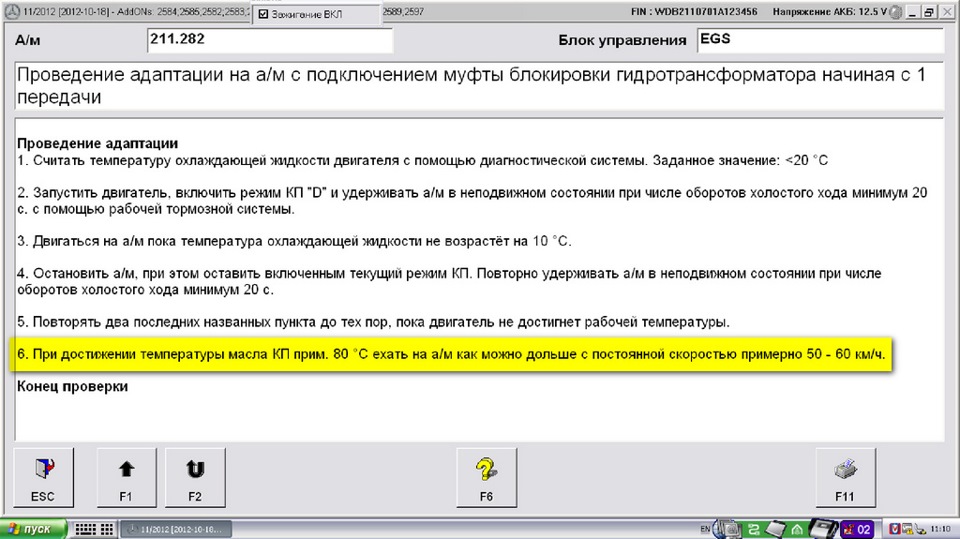
Task: Click the Напряжение АКБ 12.5 V text
Action: pos(830,12)
